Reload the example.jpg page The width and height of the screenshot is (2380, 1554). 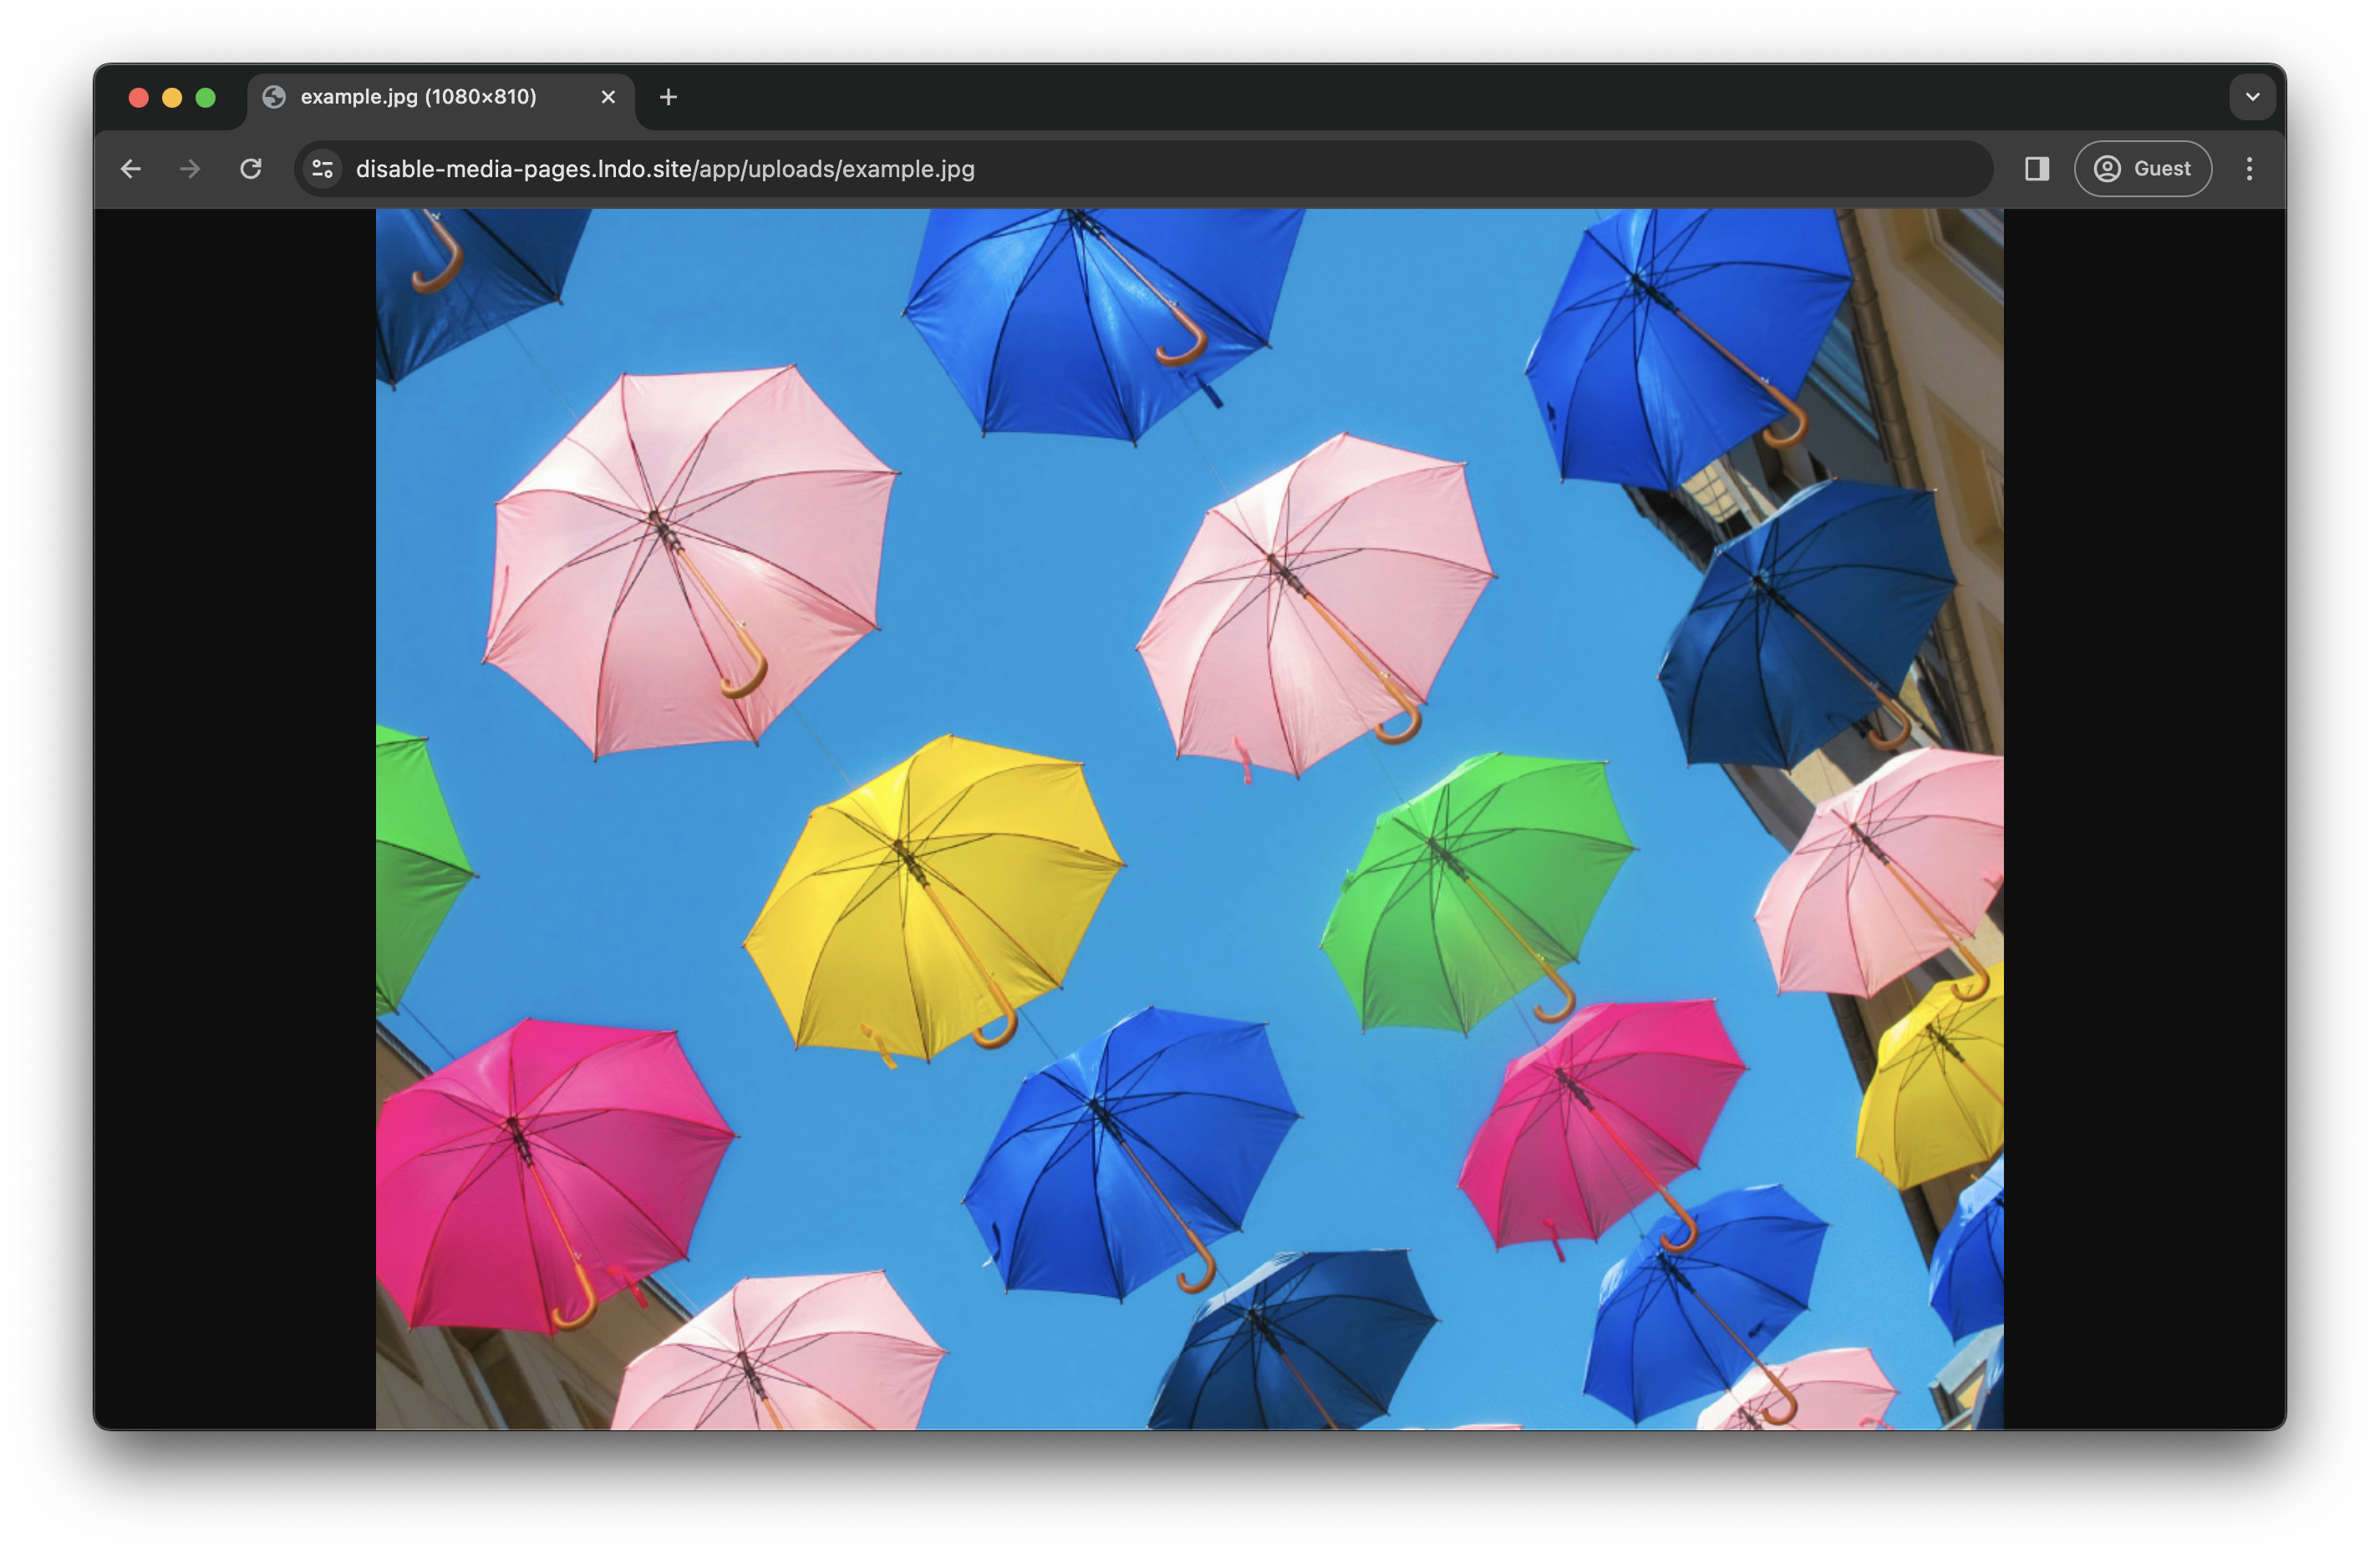pyautogui.click(x=251, y=169)
